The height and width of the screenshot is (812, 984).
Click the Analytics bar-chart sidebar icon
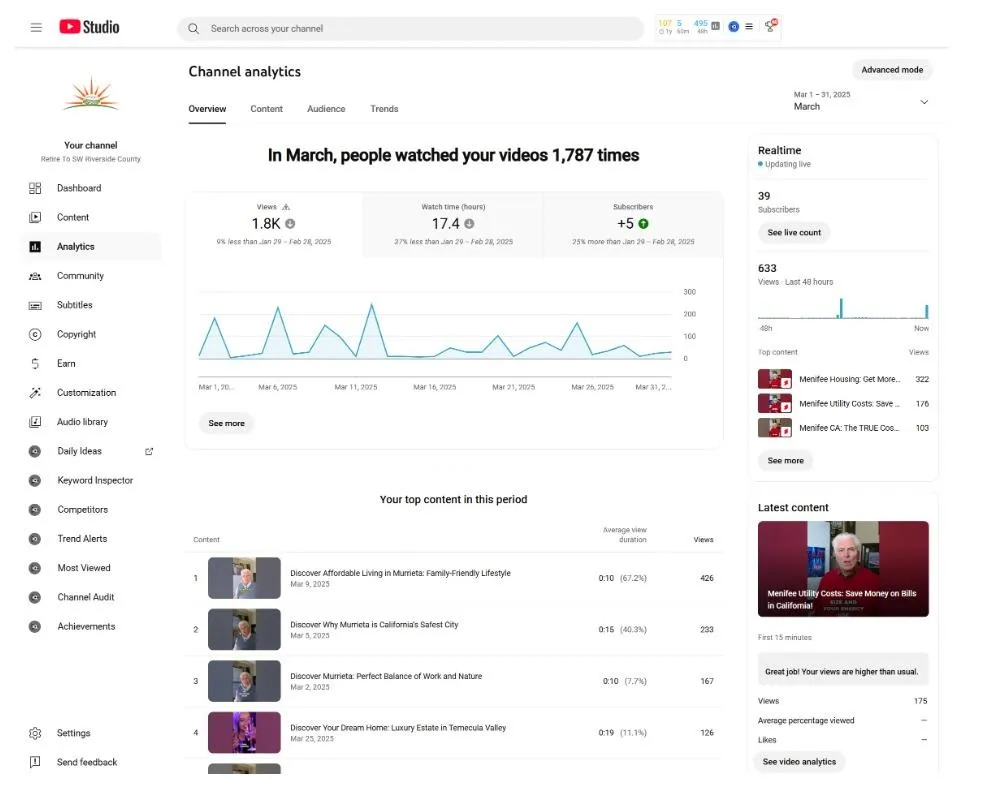[x=35, y=247]
